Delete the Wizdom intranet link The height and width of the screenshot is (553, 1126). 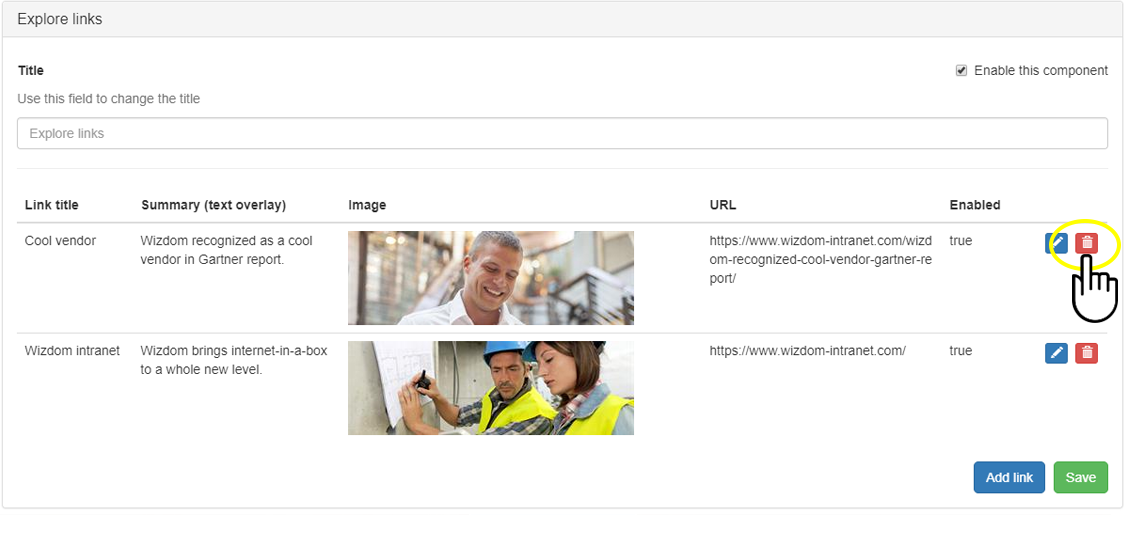pyautogui.click(x=1086, y=353)
